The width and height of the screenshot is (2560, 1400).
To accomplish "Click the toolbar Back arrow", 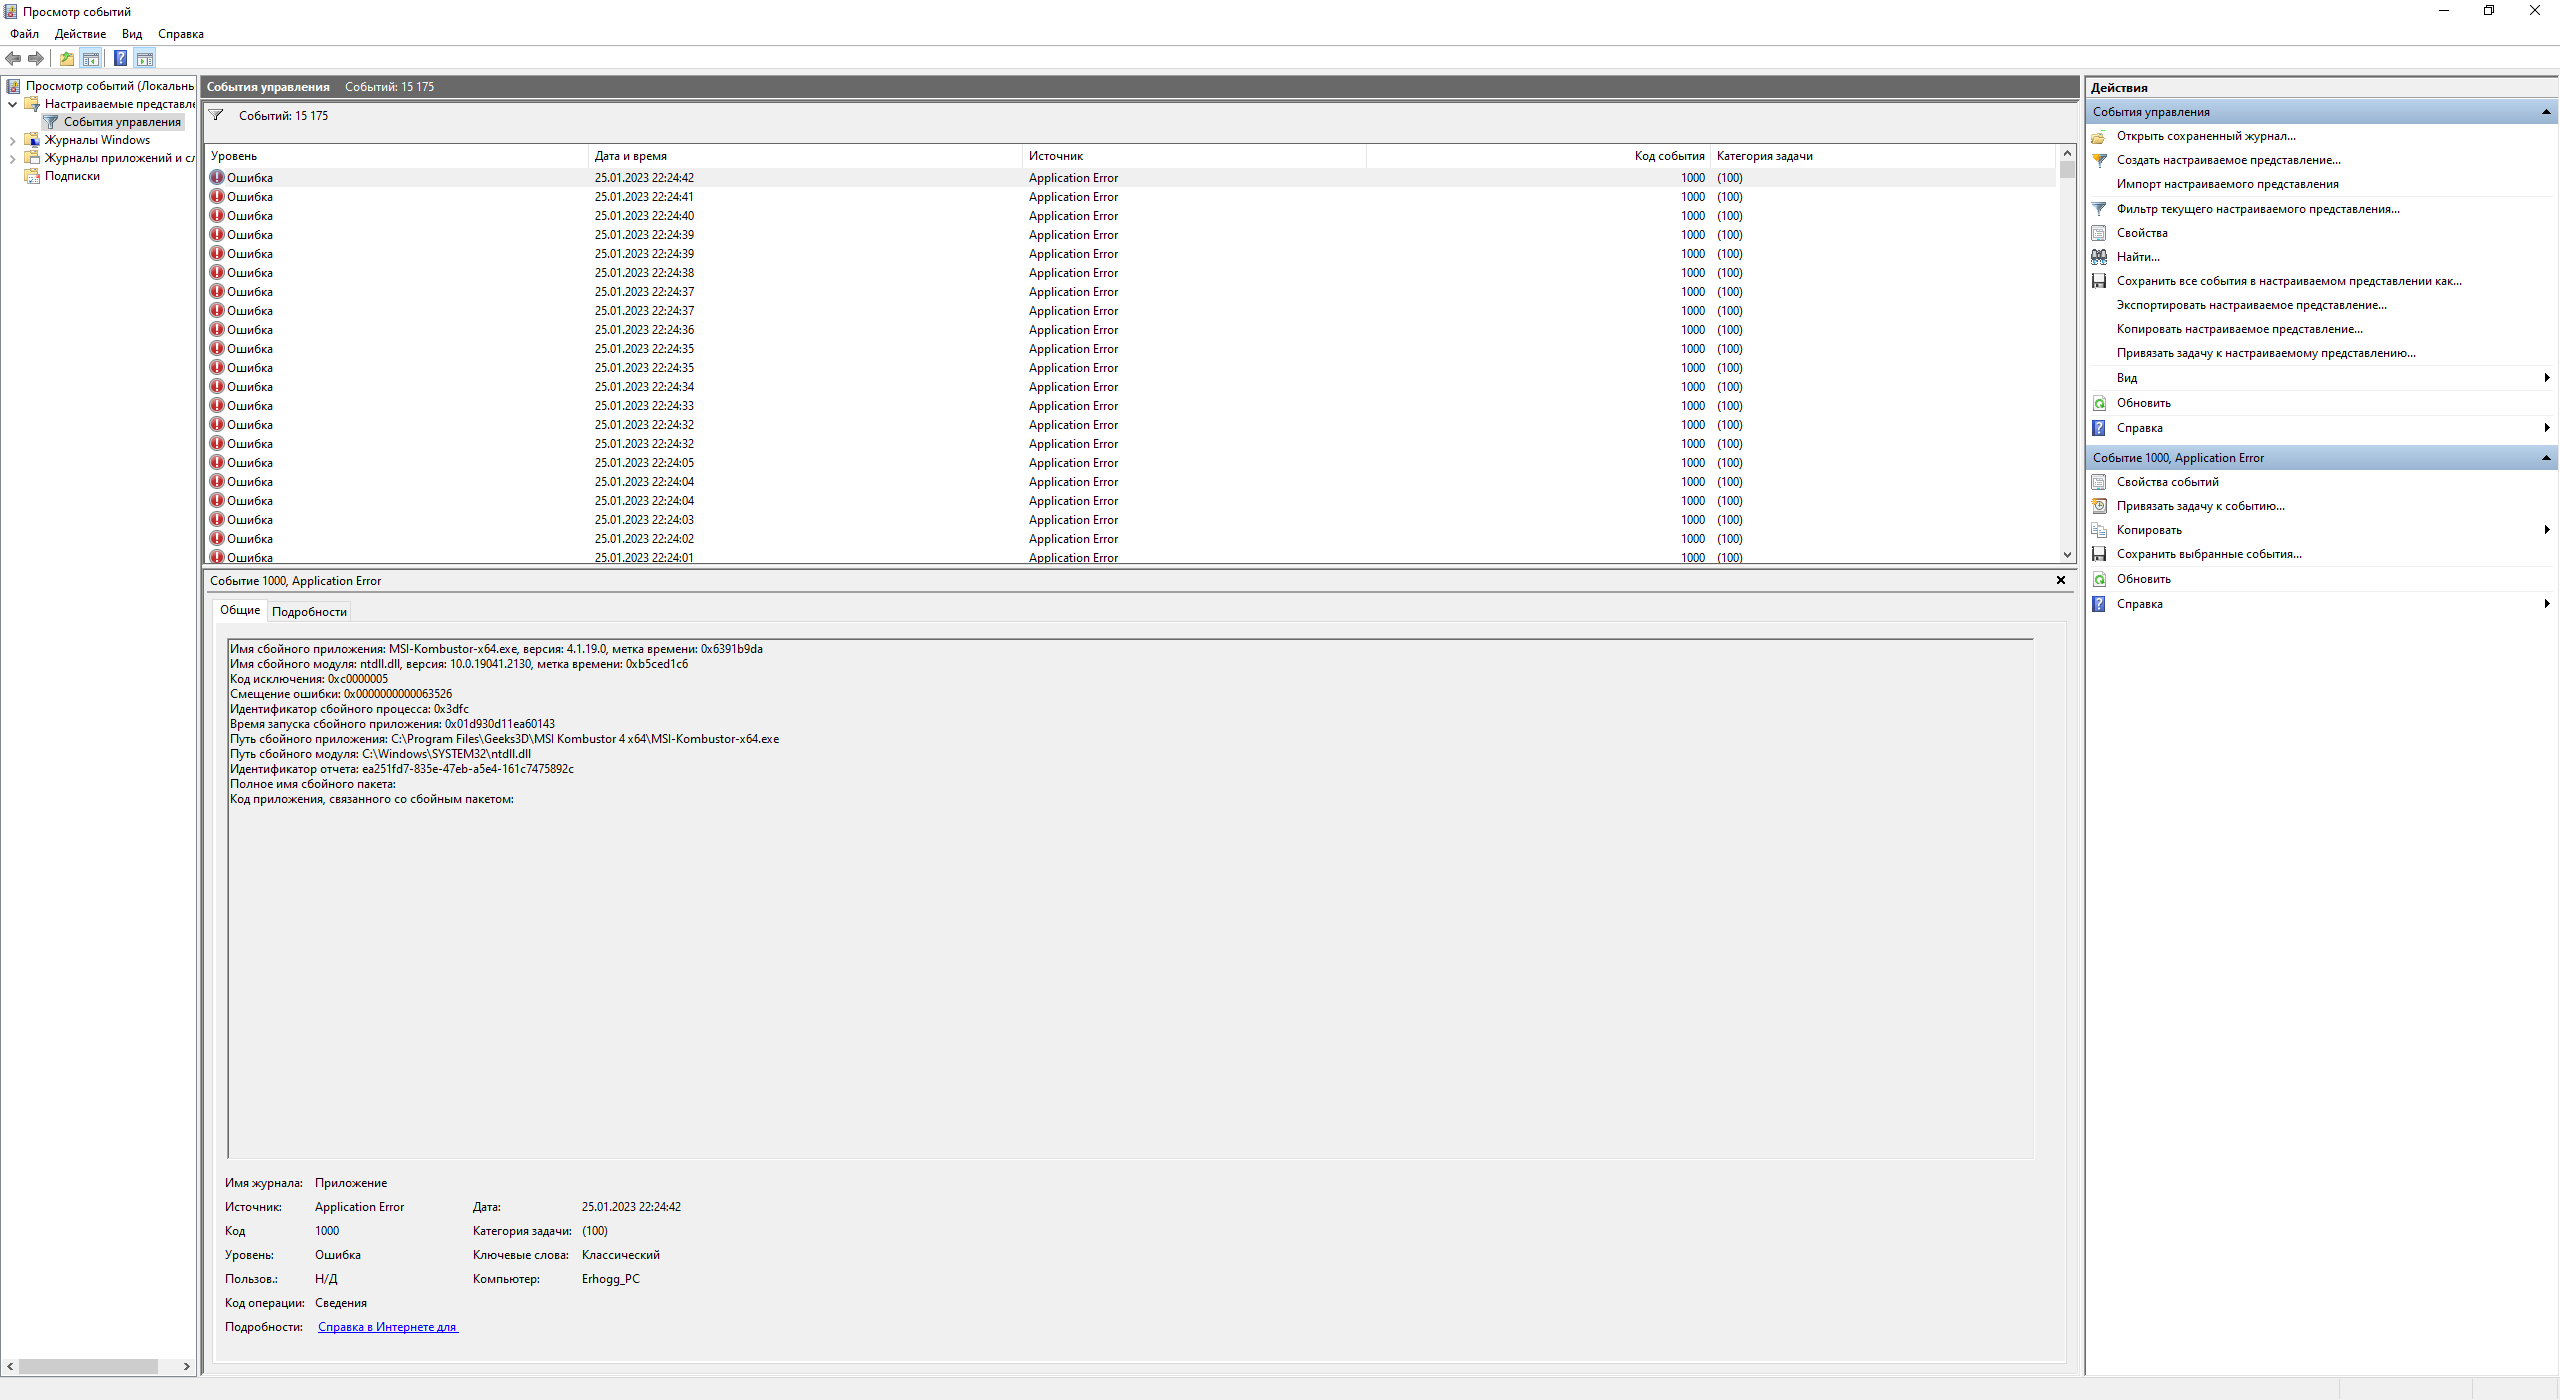I will point(13,59).
